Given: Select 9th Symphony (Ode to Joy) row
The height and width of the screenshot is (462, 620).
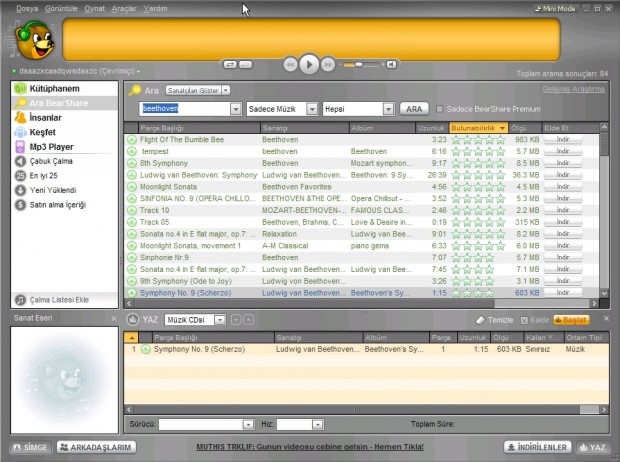Looking at the screenshot, I should click(362, 281).
